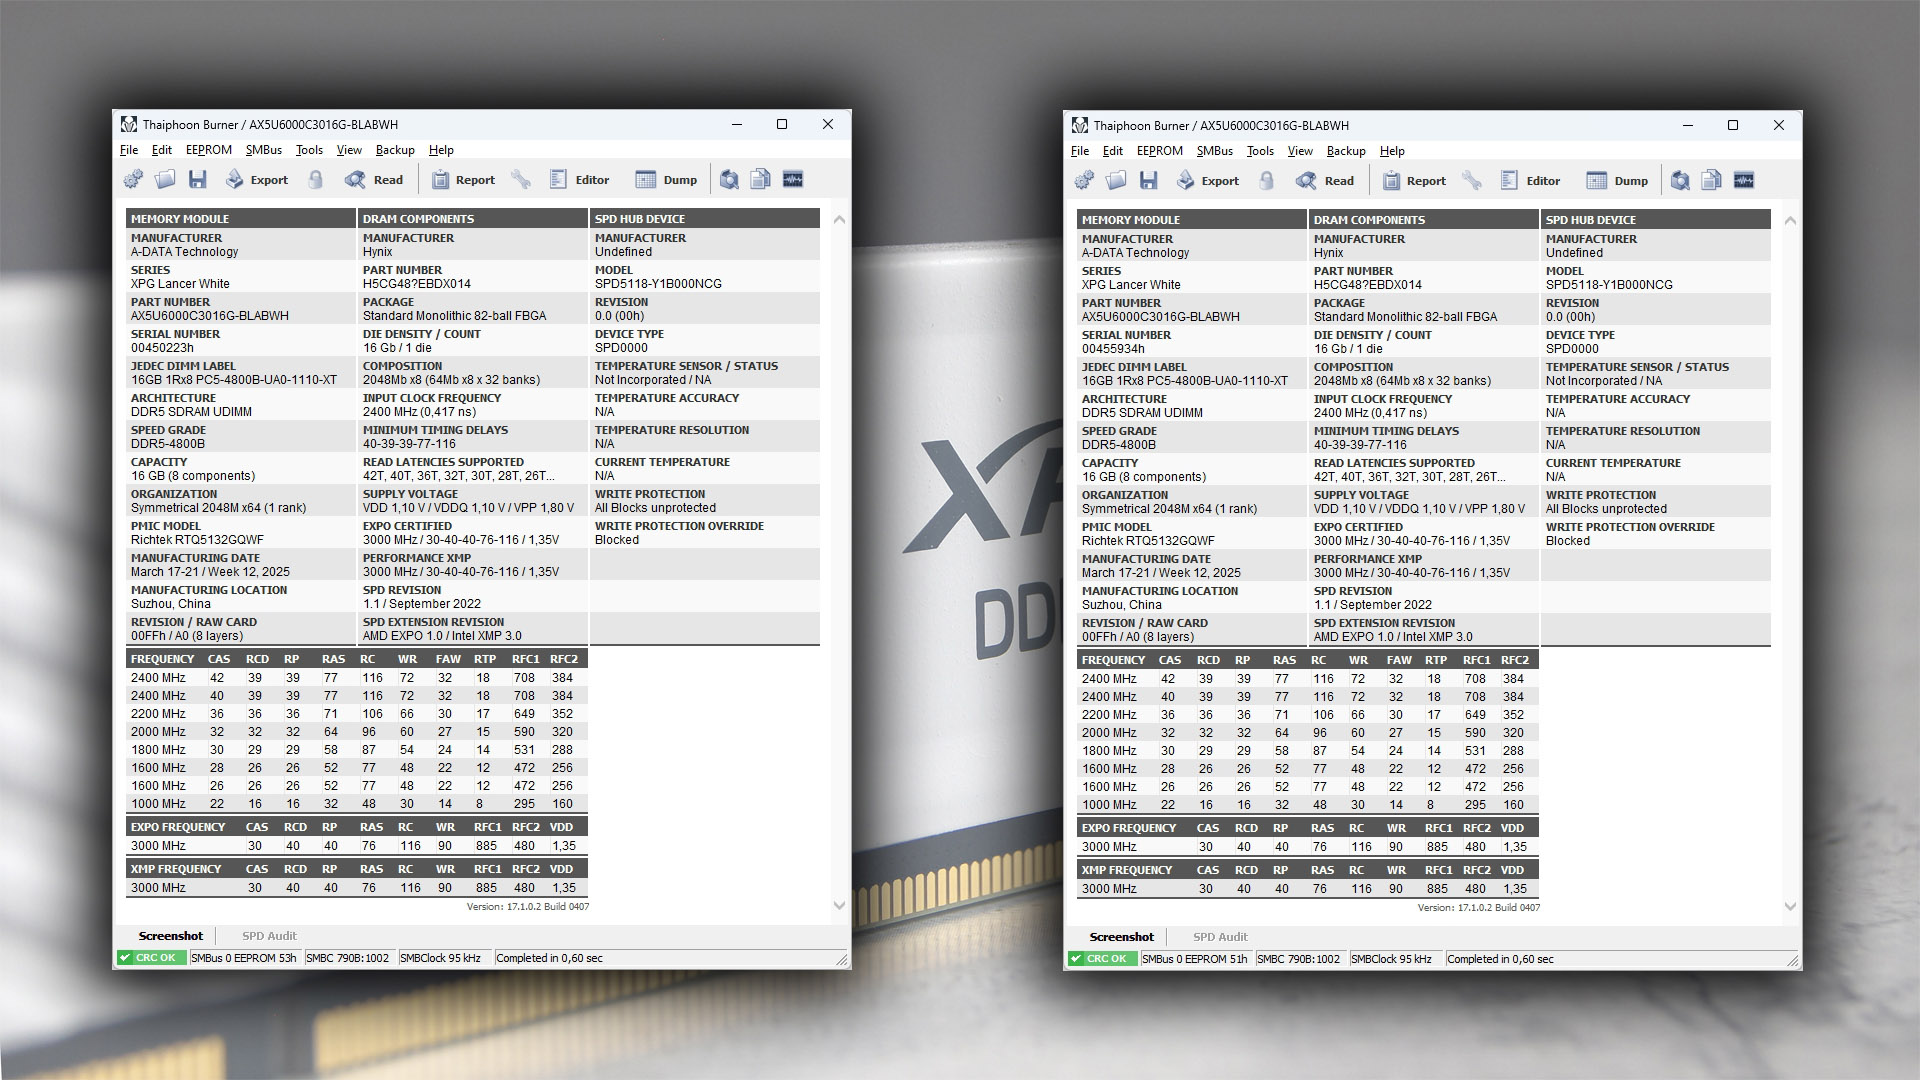Click the copy documents icon in left window
The image size is (1920, 1080).
tap(761, 180)
